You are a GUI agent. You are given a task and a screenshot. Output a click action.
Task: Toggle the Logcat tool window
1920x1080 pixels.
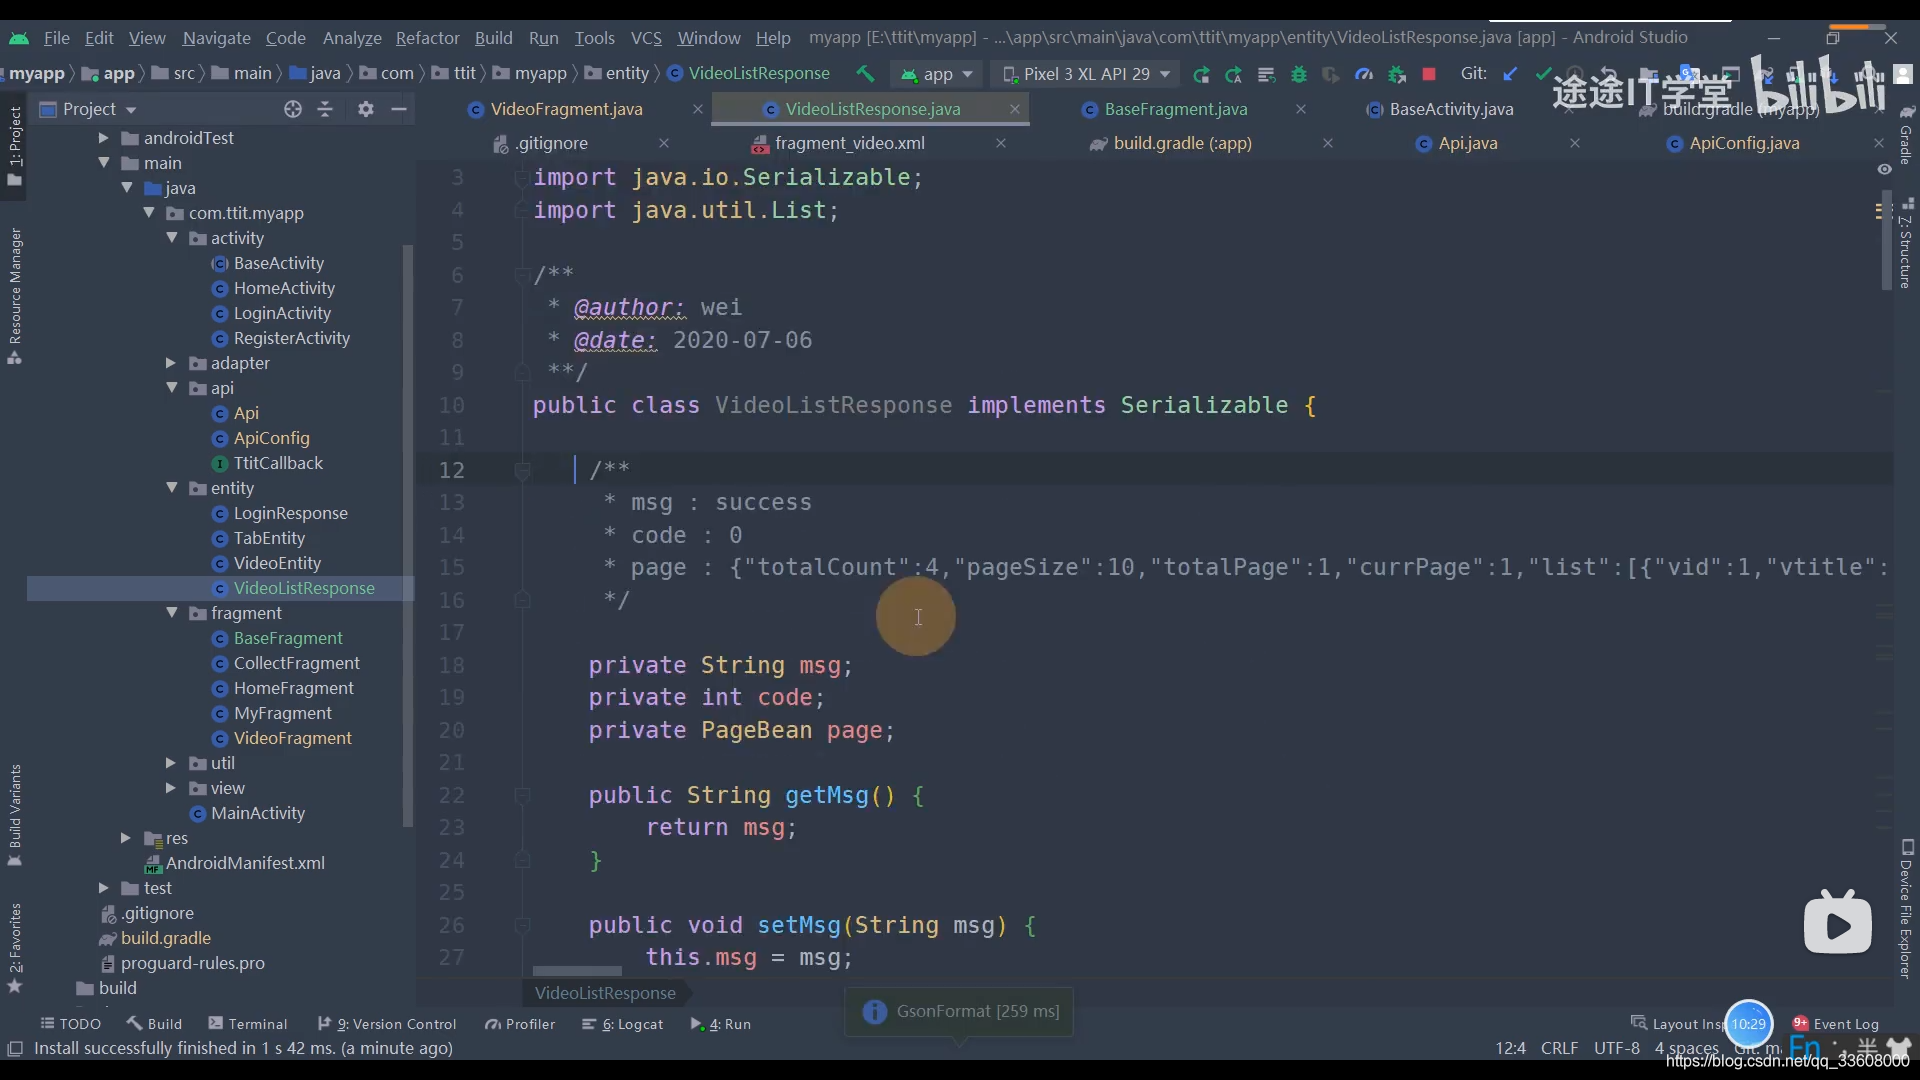623,1024
